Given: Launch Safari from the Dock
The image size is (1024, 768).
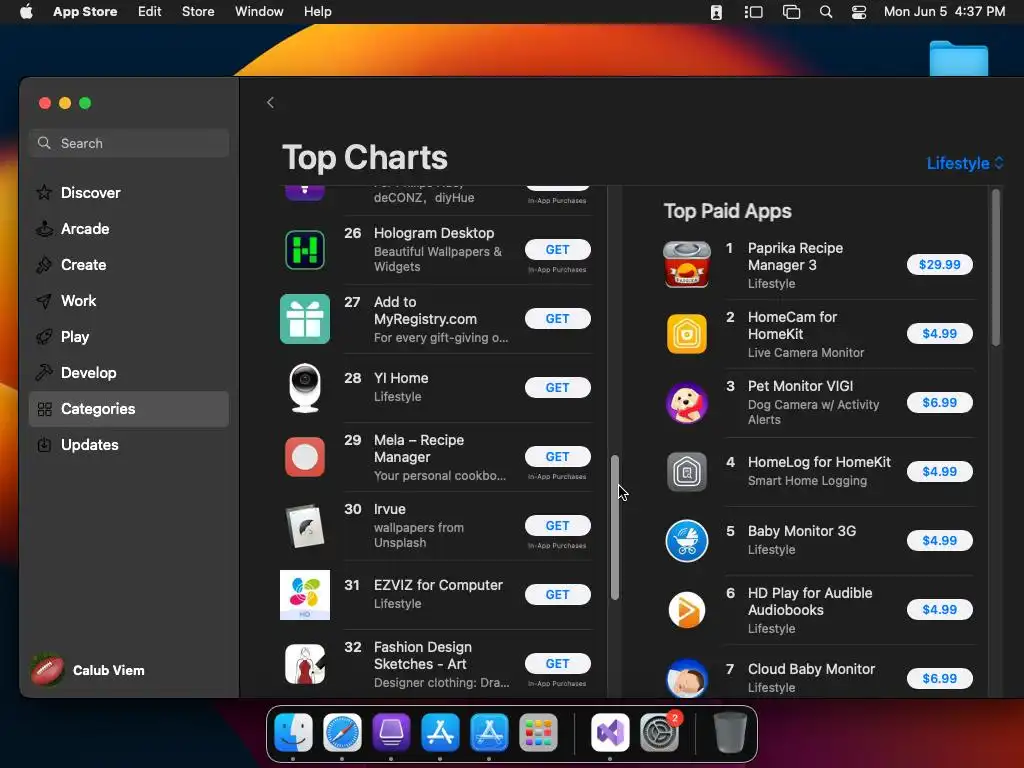Looking at the screenshot, I should pos(342,733).
